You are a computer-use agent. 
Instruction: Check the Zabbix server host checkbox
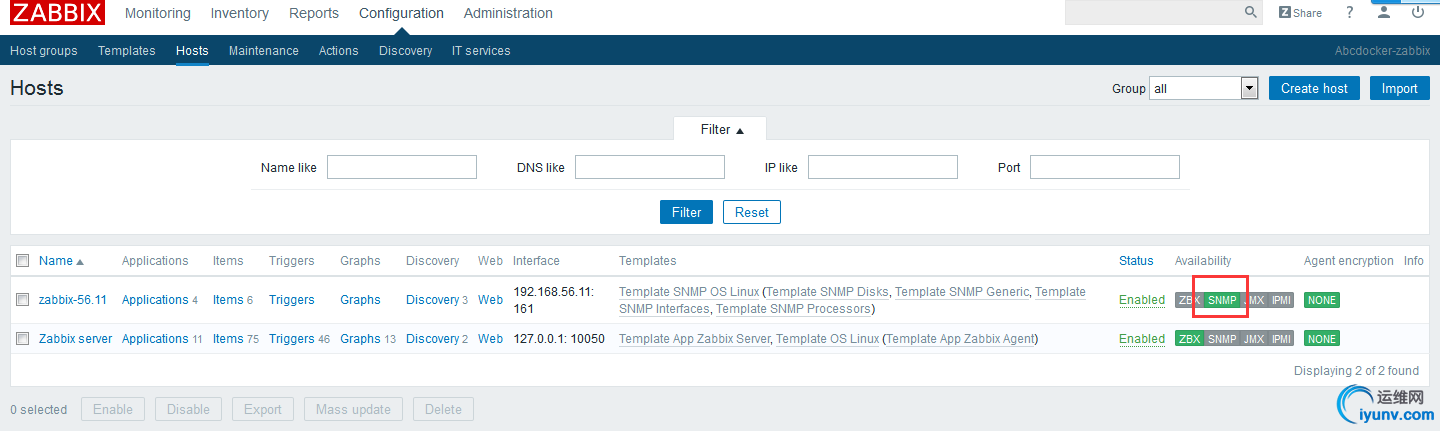[x=23, y=339]
